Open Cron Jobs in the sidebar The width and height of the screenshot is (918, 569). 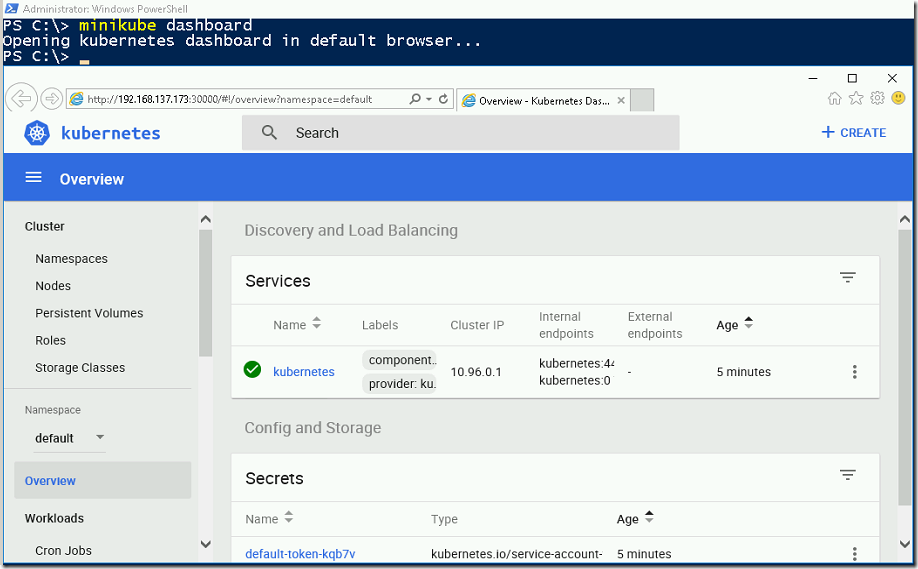click(63, 550)
